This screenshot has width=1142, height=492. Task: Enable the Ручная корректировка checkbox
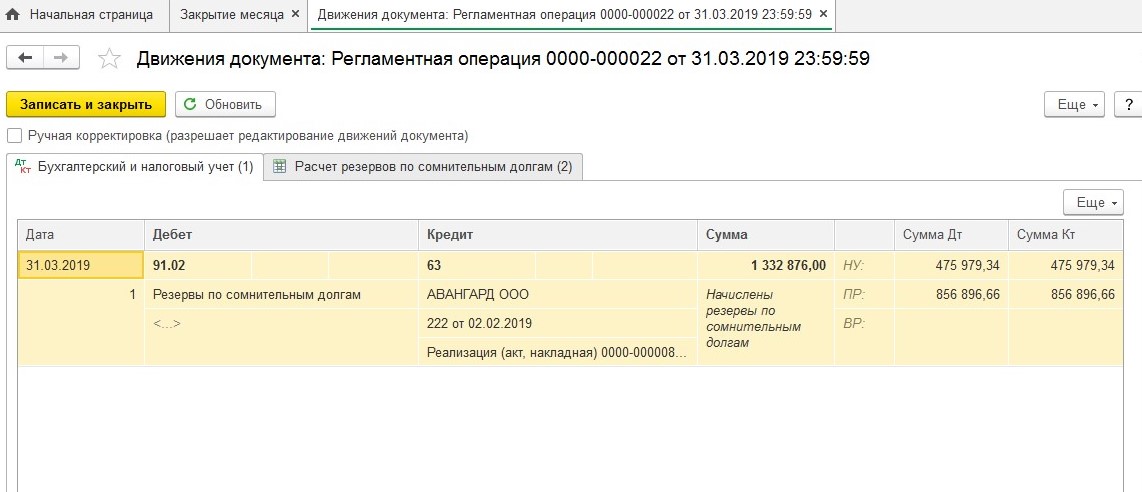tap(15, 135)
